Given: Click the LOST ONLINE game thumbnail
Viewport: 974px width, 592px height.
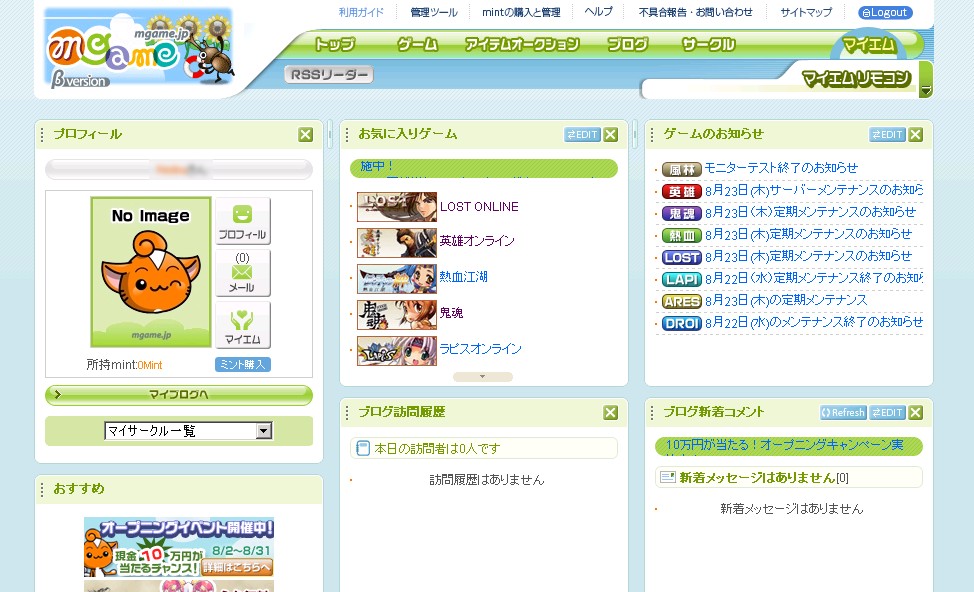Looking at the screenshot, I should pos(396,207).
